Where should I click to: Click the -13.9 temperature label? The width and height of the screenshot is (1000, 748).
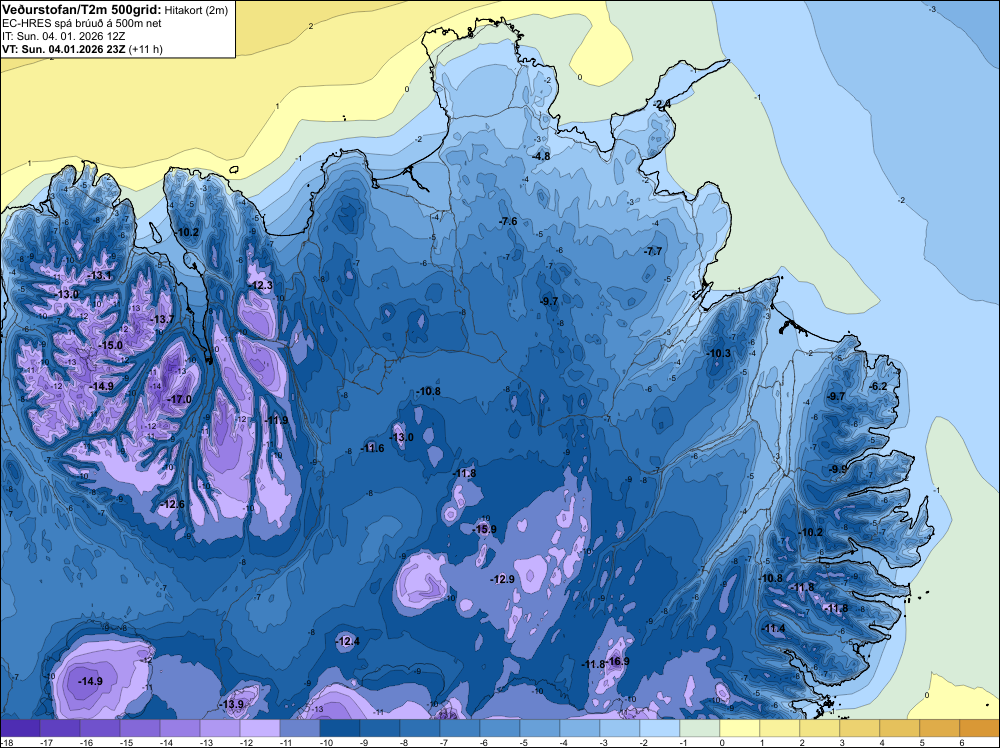coord(232,704)
